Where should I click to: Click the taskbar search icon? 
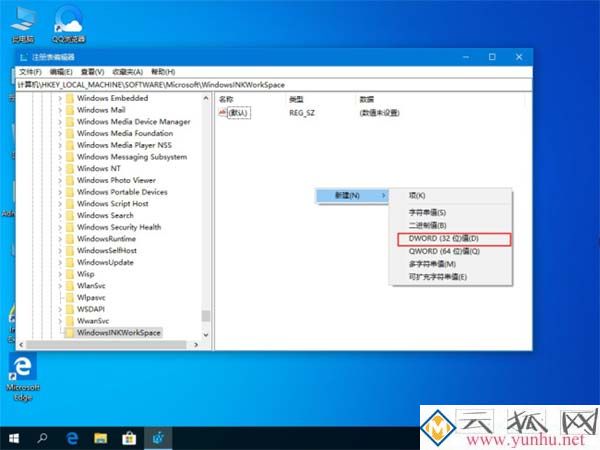point(42,438)
